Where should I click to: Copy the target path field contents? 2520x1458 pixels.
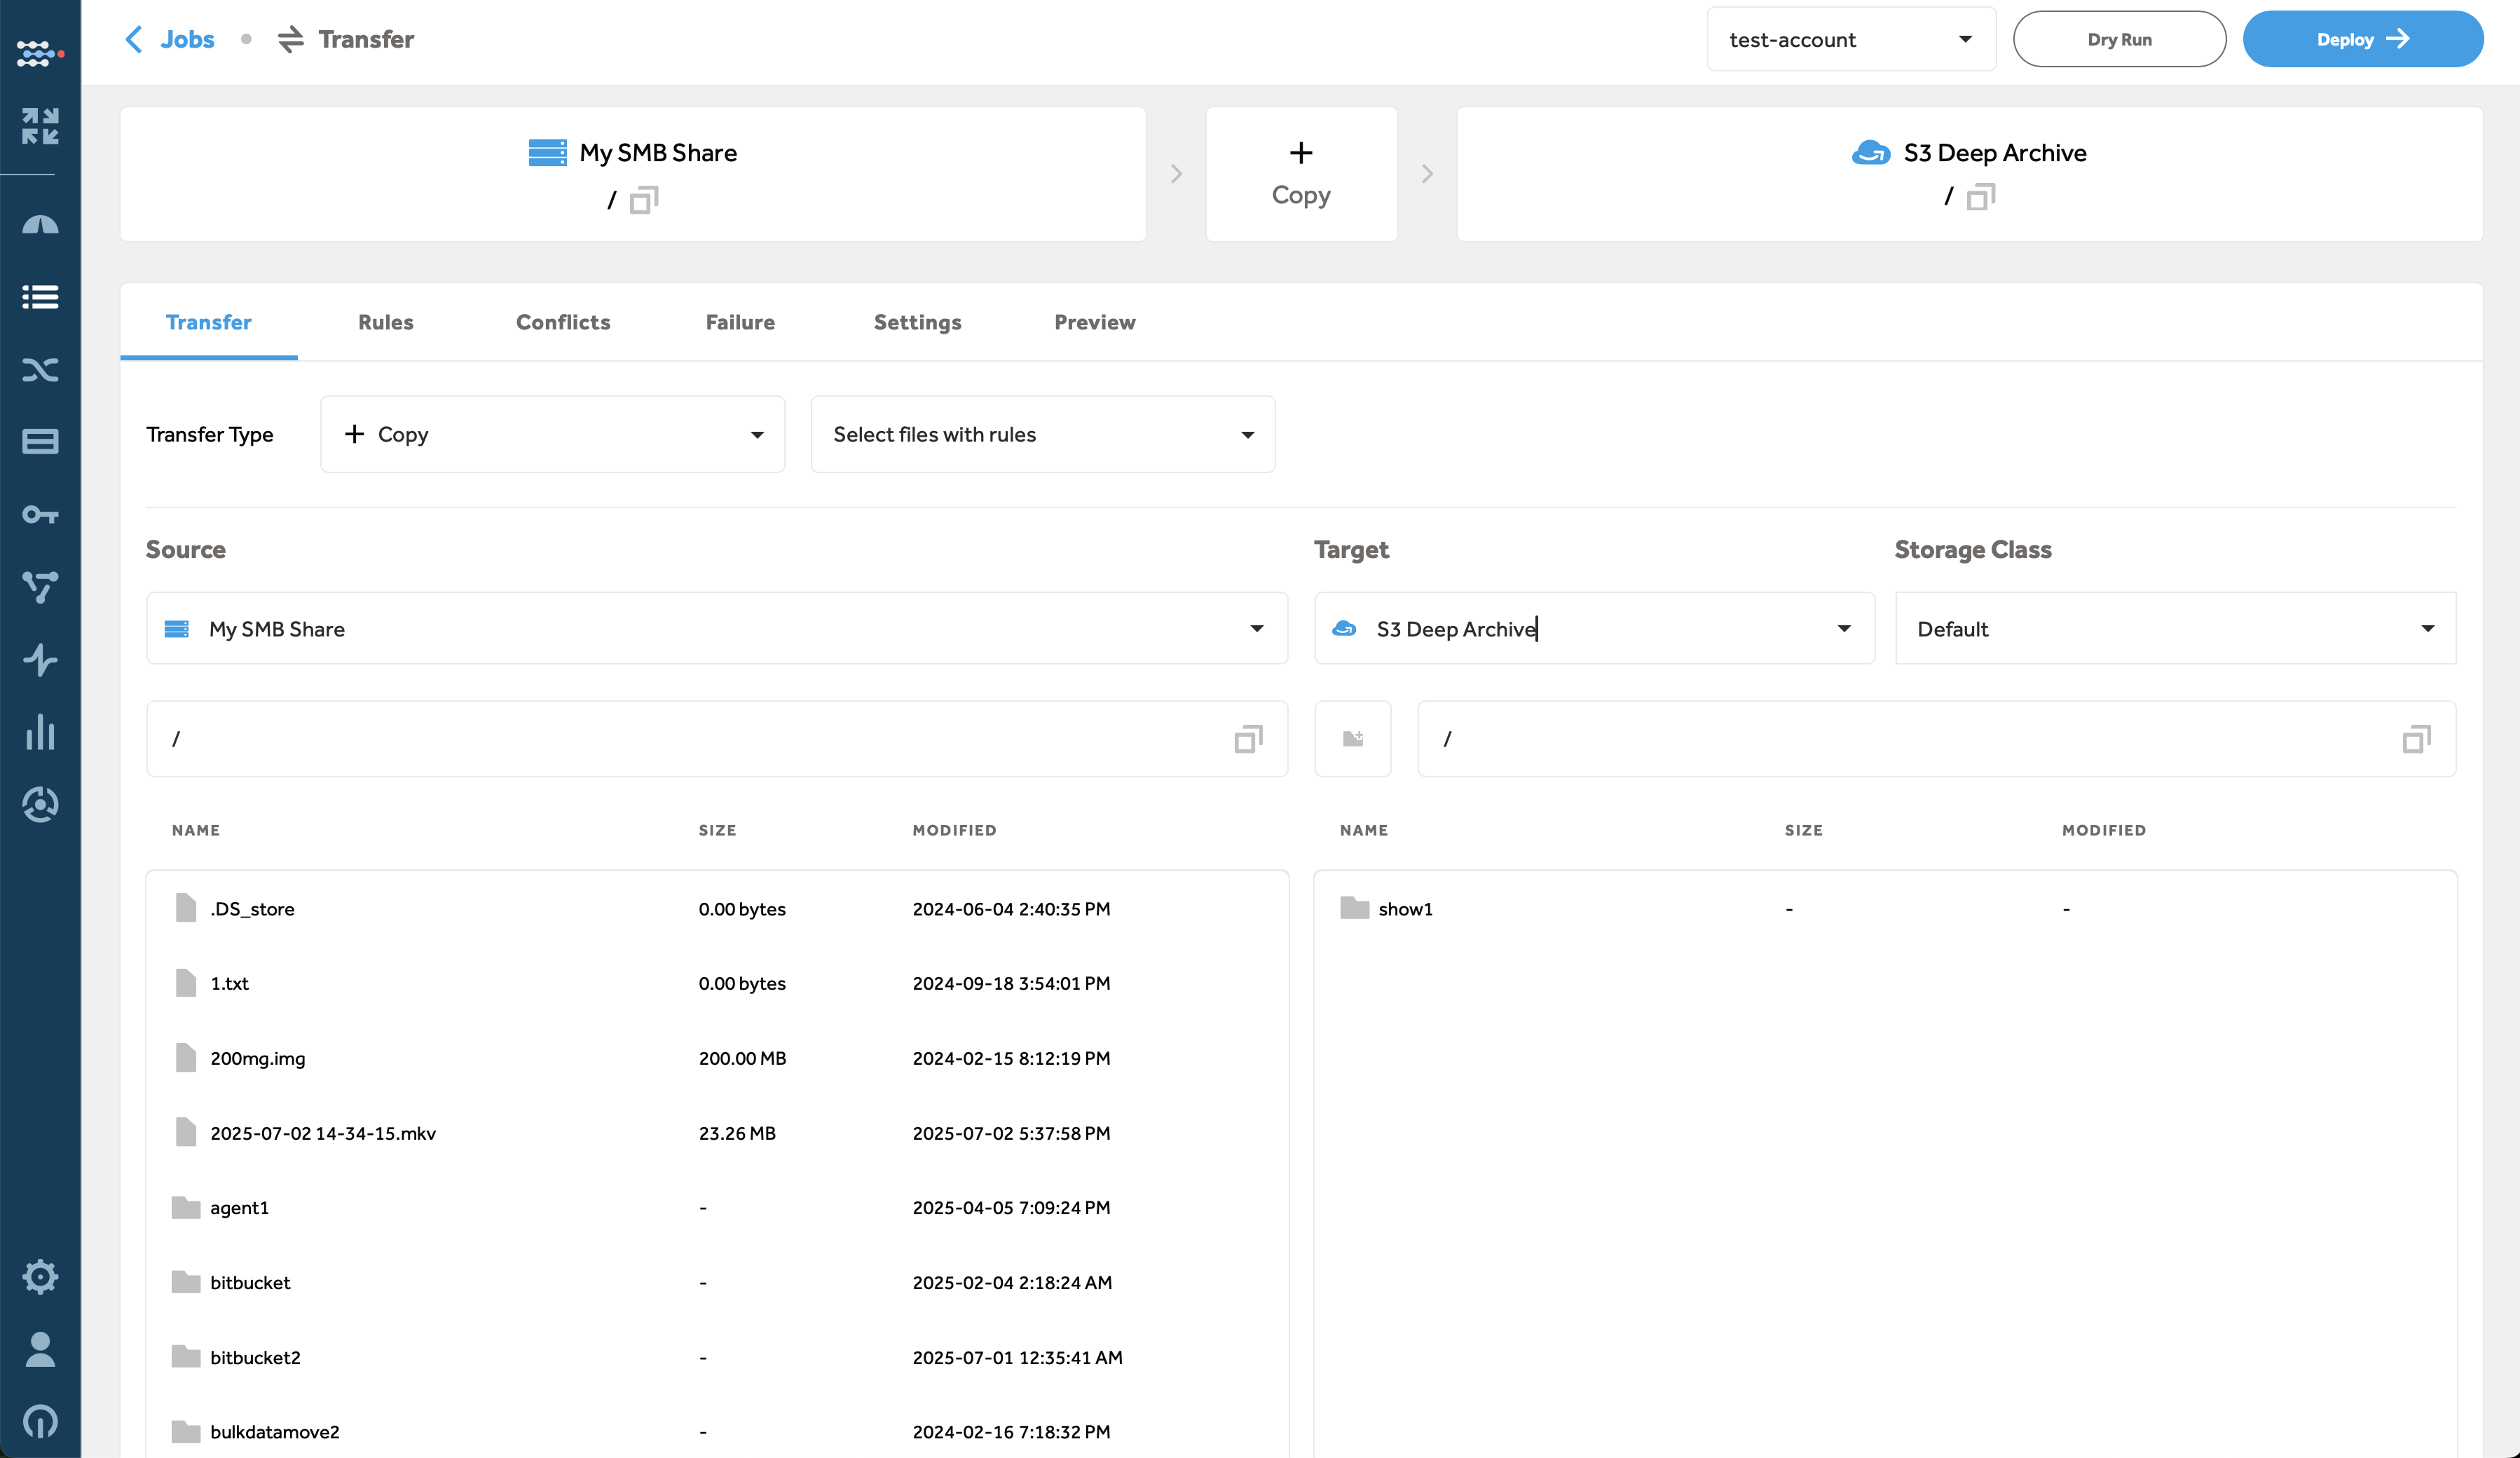pyautogui.click(x=2417, y=739)
